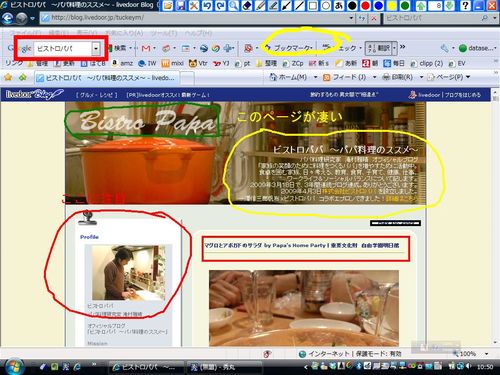Click the save floppy disk icon

click(x=181, y=6)
